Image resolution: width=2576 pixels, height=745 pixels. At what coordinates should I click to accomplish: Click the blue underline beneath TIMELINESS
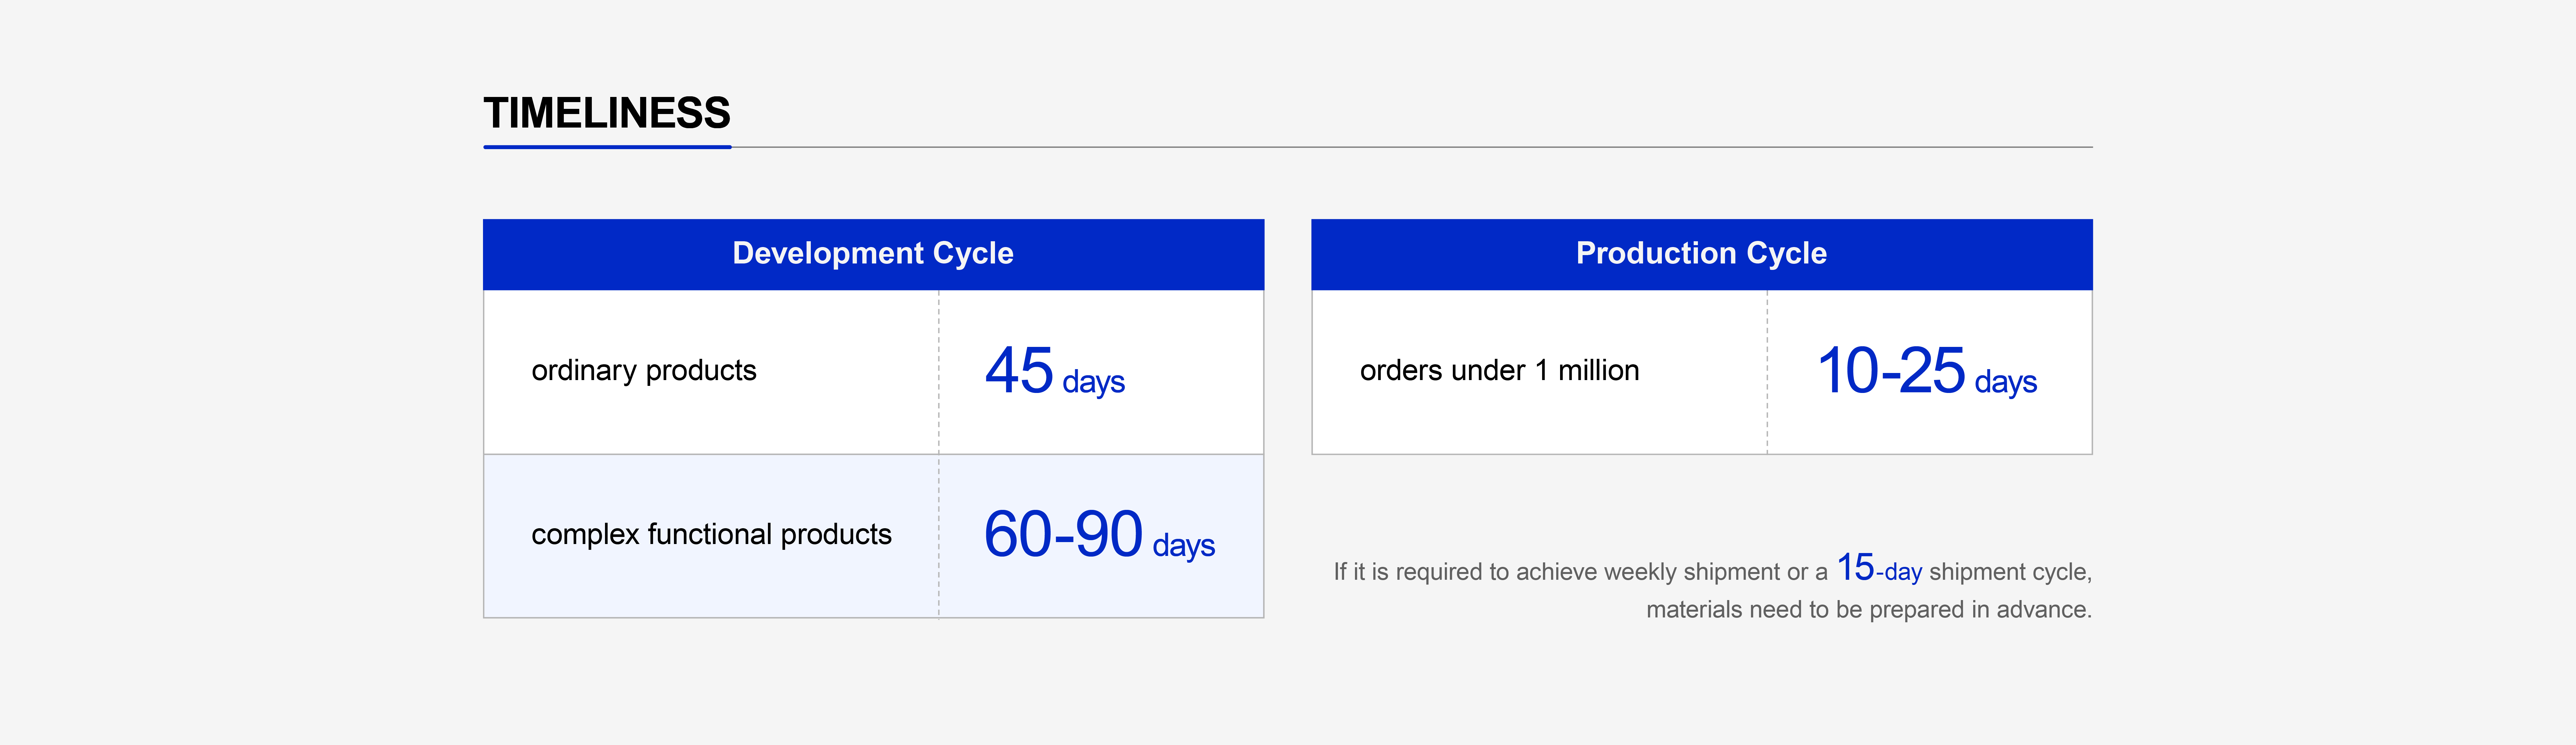[607, 147]
